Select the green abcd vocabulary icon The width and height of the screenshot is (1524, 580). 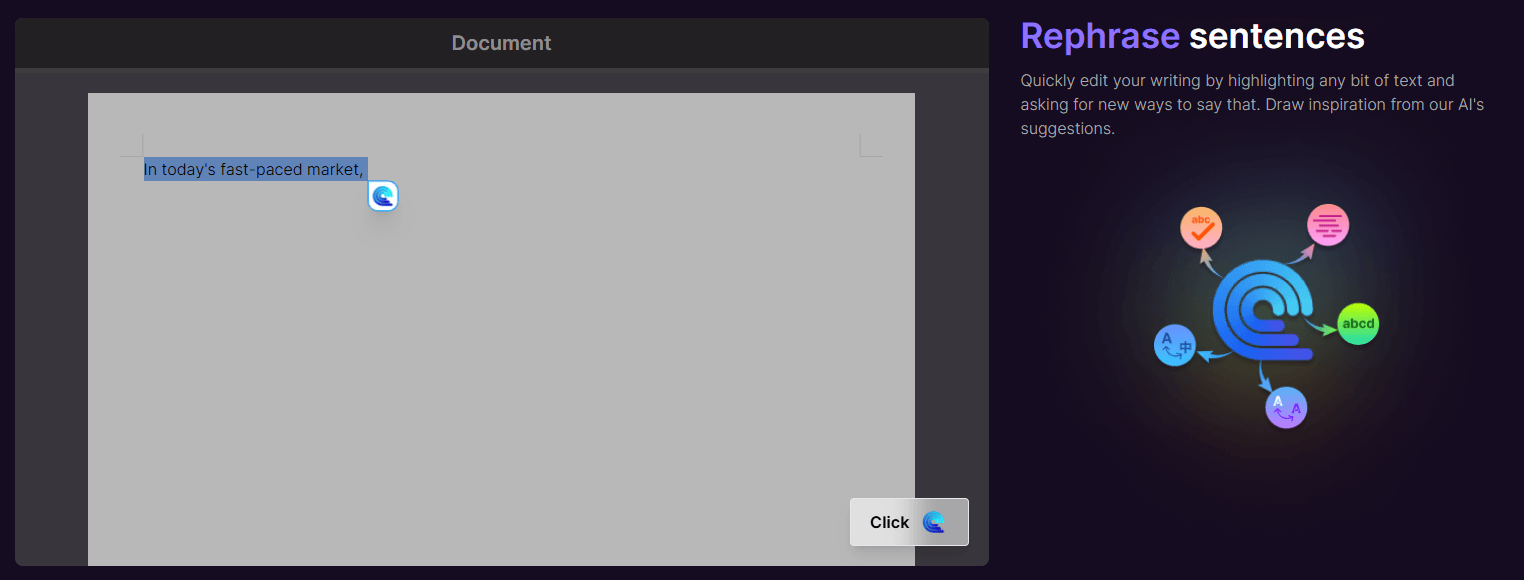click(1357, 323)
